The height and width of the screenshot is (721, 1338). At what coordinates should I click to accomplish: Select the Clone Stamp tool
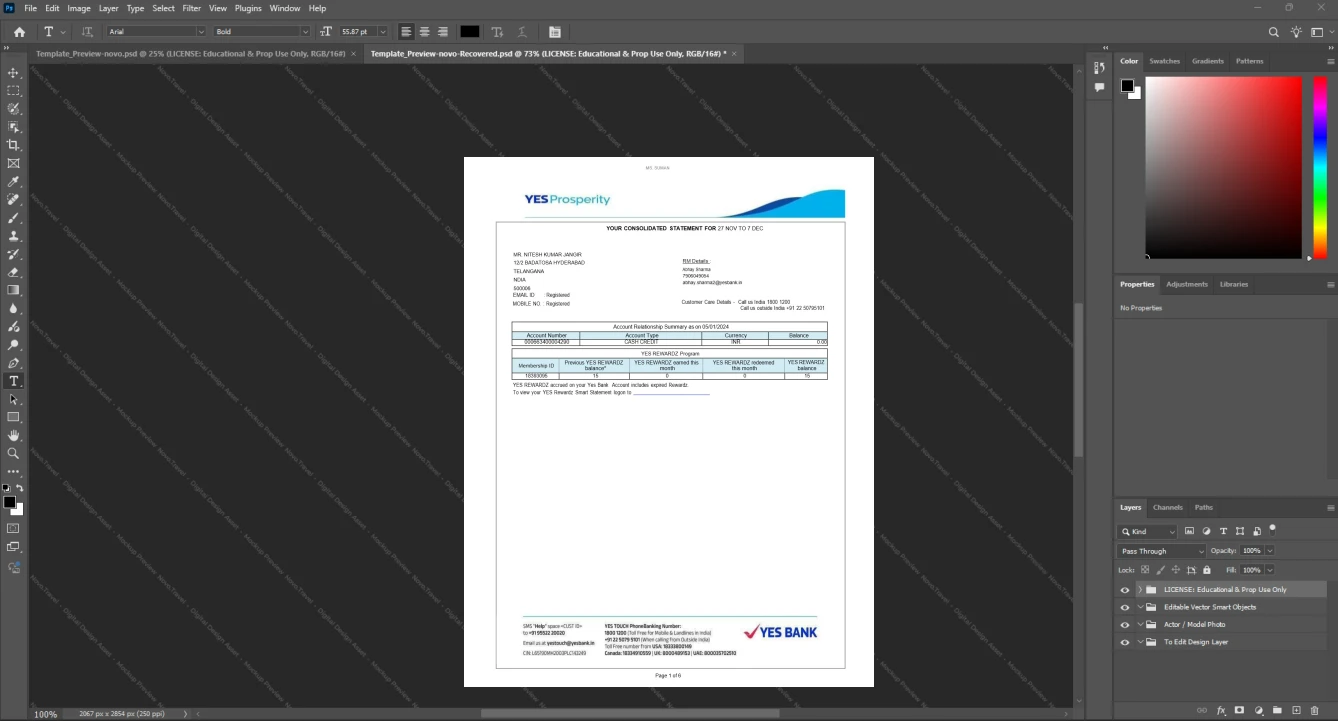14,236
